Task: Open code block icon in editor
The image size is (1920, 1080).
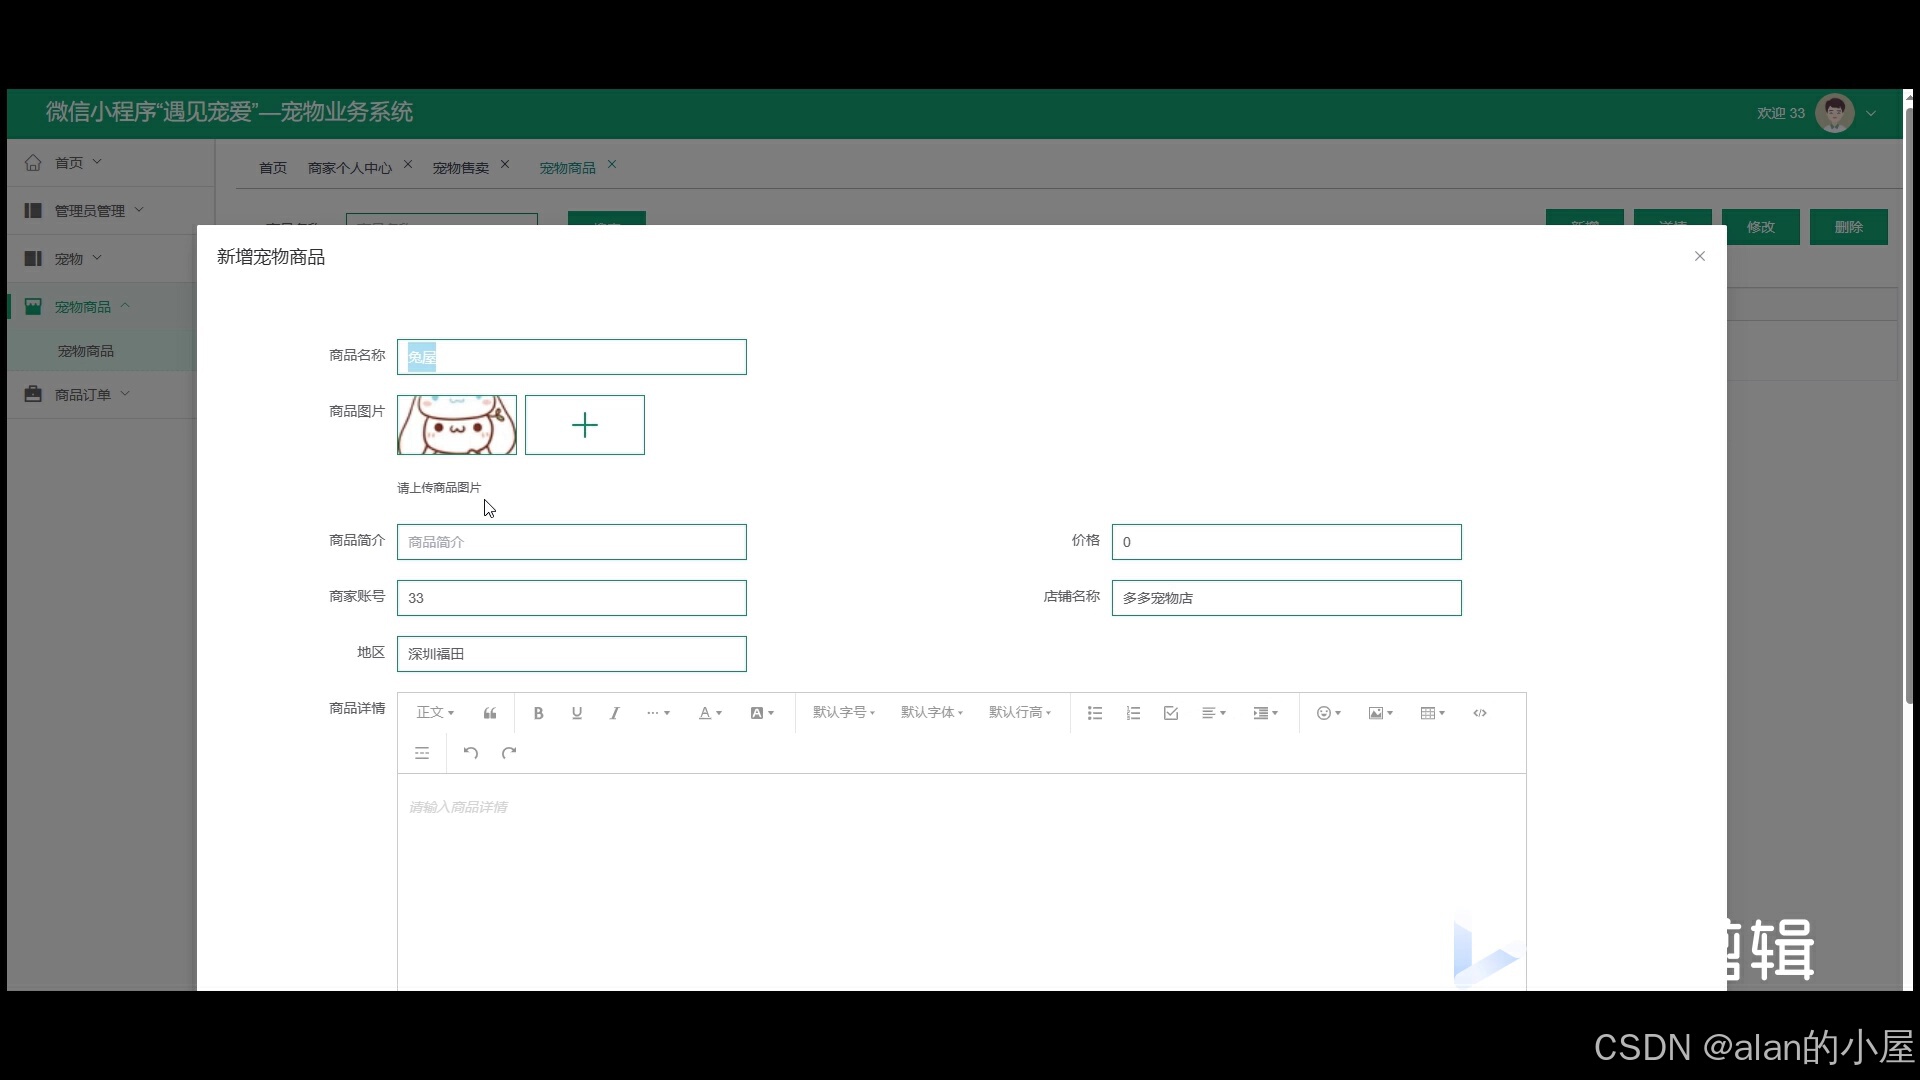Action: pos(1480,713)
